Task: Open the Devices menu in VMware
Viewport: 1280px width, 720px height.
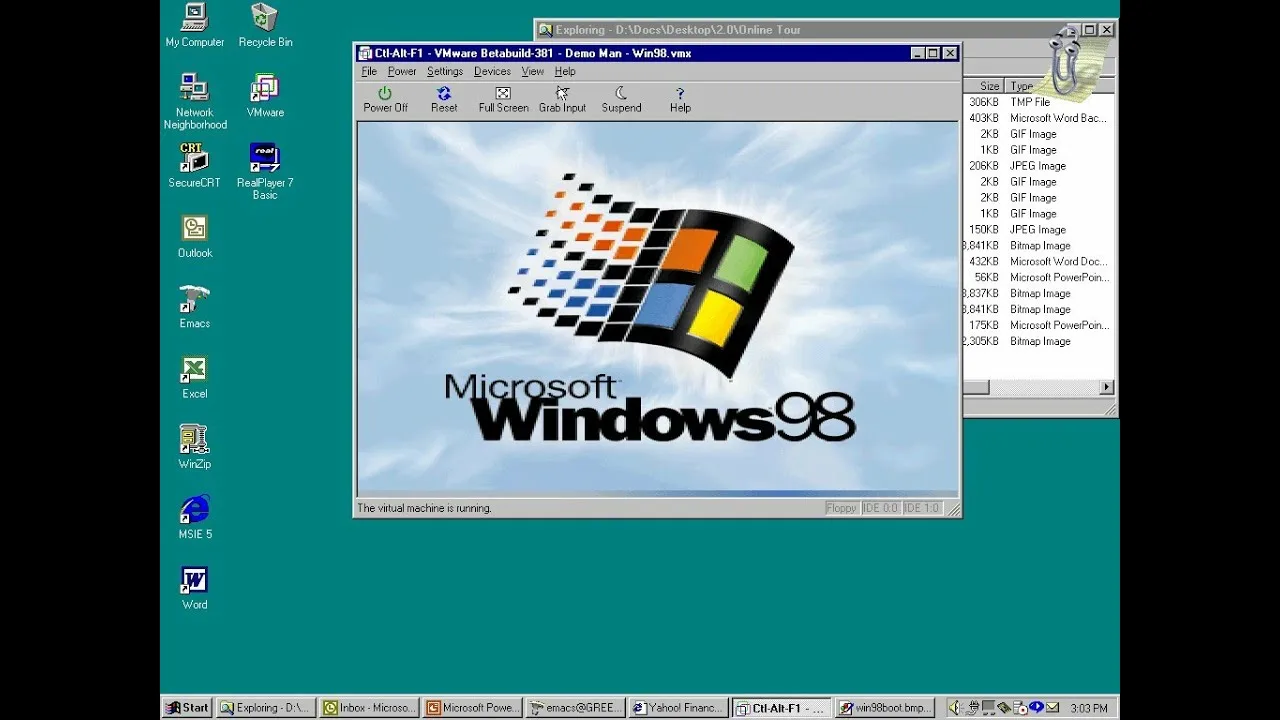Action: 492,72
